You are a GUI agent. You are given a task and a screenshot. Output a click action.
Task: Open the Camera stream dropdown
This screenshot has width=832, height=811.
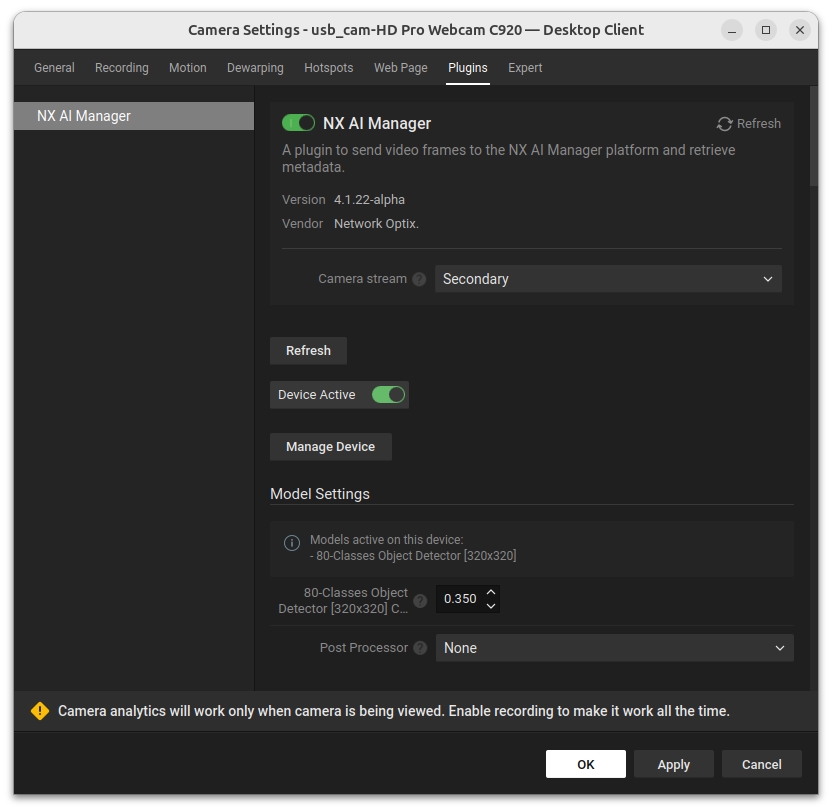(x=608, y=279)
